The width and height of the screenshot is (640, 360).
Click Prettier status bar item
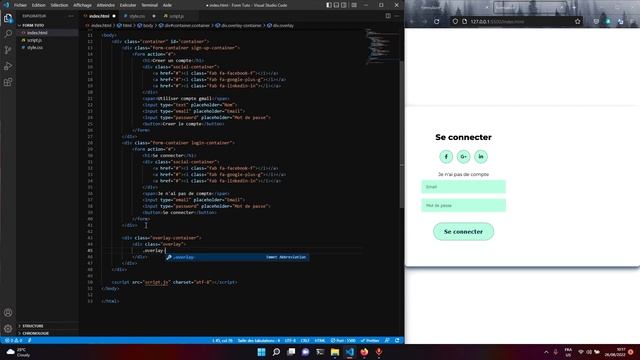pos(370,340)
